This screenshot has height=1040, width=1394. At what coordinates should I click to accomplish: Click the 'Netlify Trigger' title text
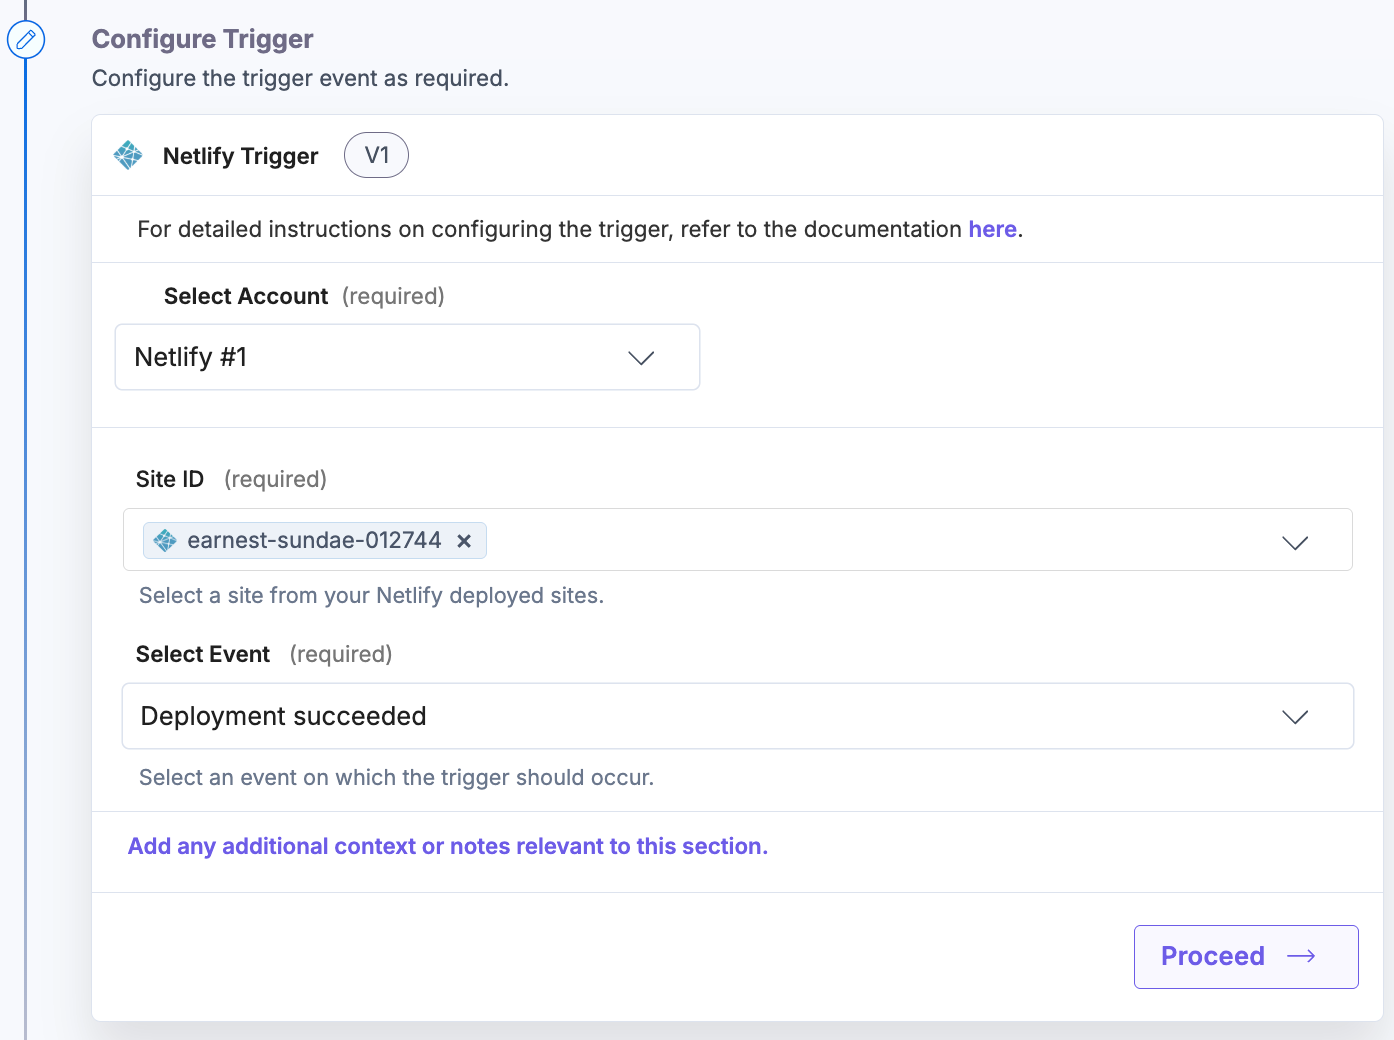pyautogui.click(x=241, y=156)
